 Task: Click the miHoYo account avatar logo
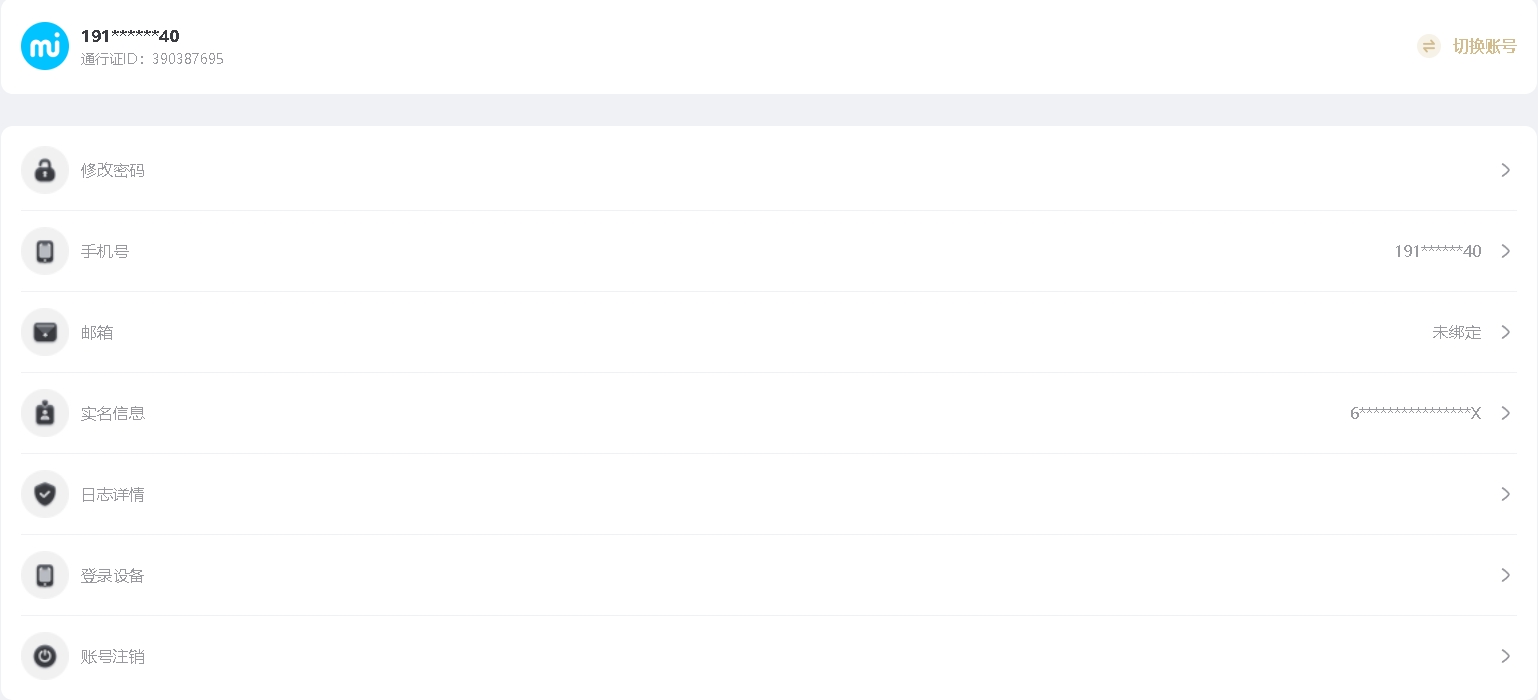pyautogui.click(x=45, y=46)
